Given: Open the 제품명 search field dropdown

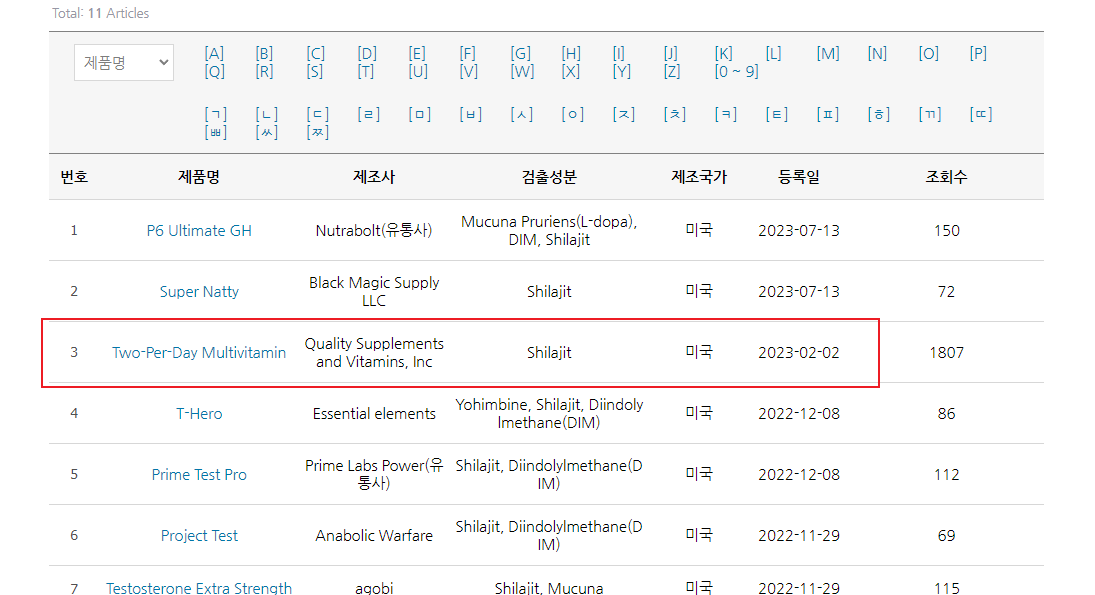Looking at the screenshot, I should [x=124, y=63].
